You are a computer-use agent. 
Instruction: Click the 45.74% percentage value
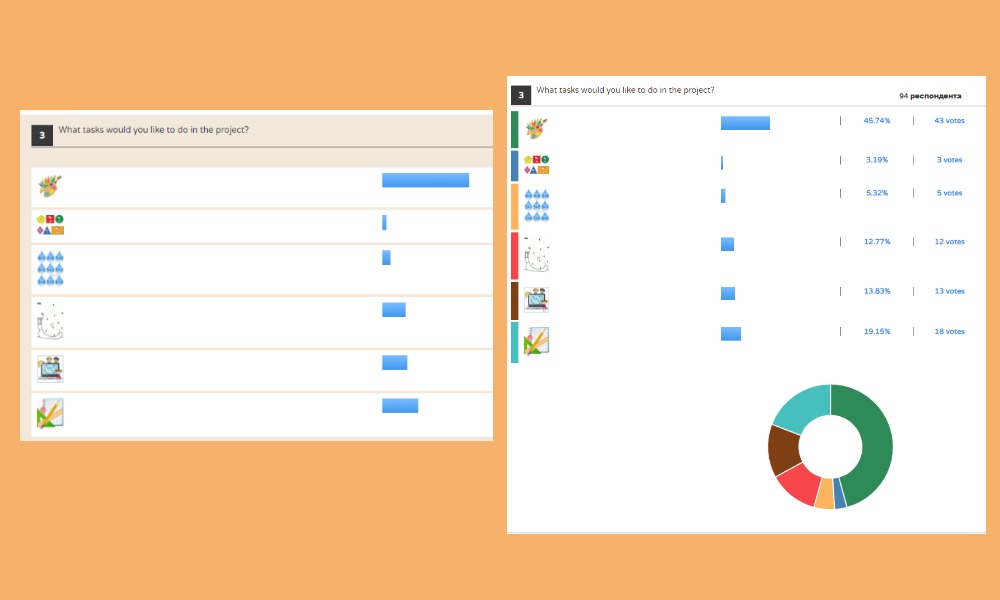[x=876, y=120]
